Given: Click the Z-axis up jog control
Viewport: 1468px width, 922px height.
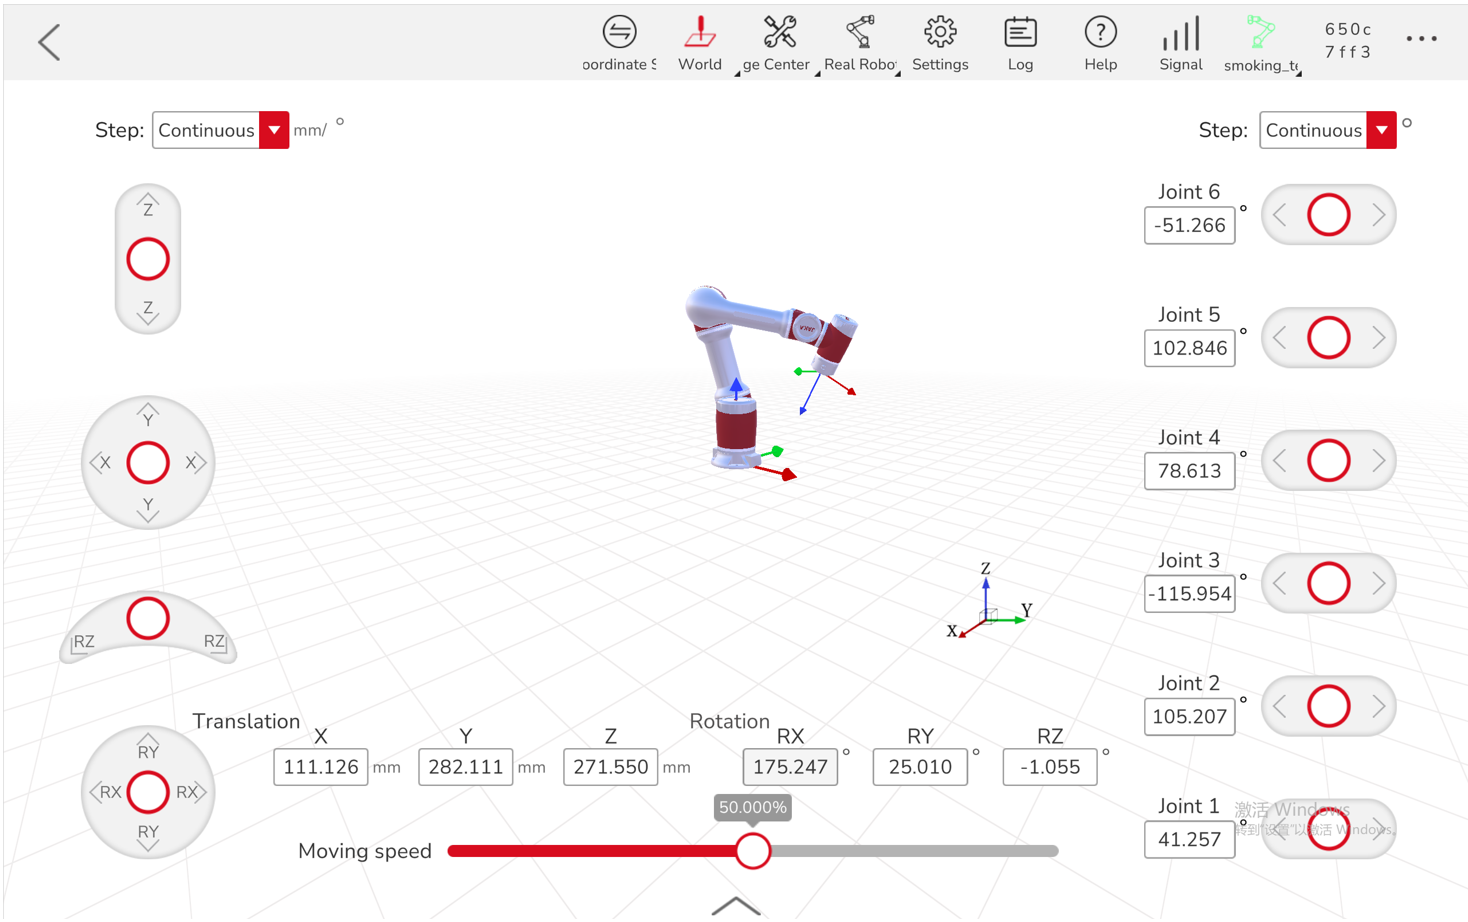Looking at the screenshot, I should tap(147, 205).
